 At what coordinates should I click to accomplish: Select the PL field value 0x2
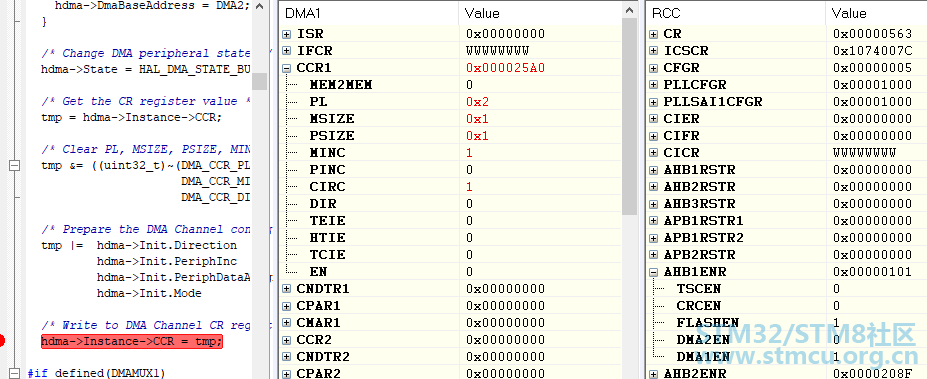click(477, 102)
